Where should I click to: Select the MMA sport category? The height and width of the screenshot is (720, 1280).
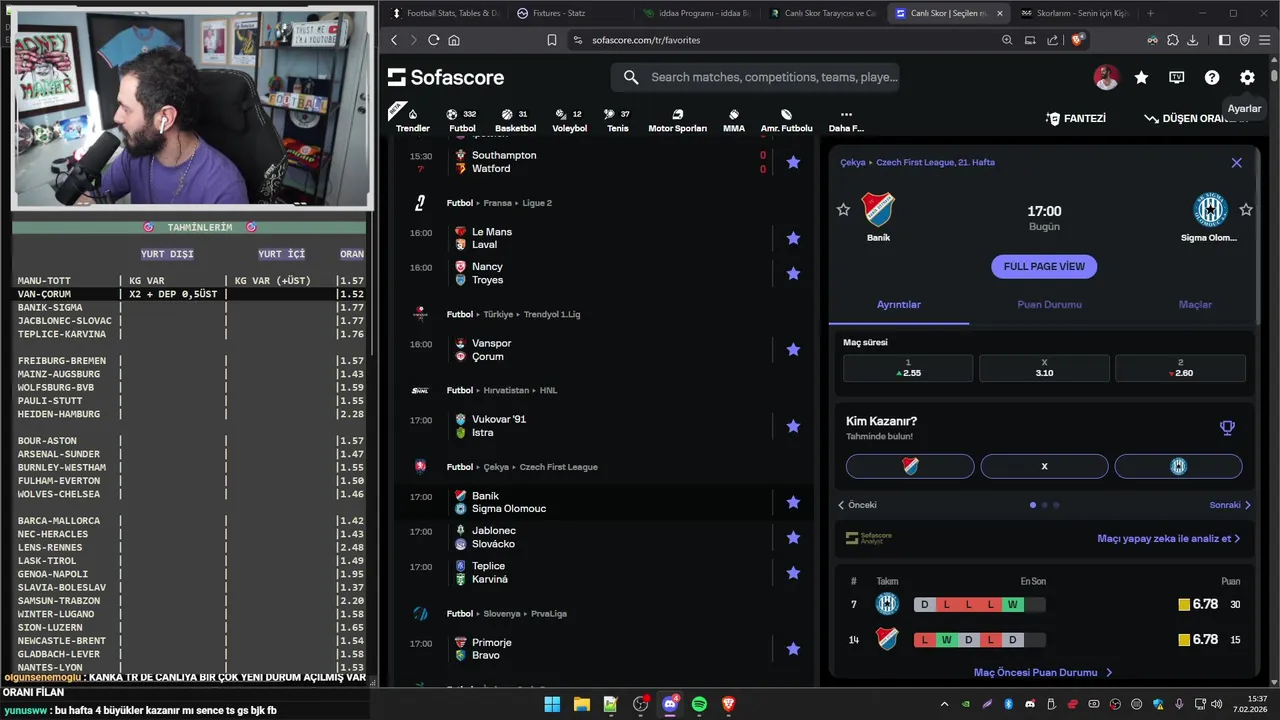click(734, 121)
